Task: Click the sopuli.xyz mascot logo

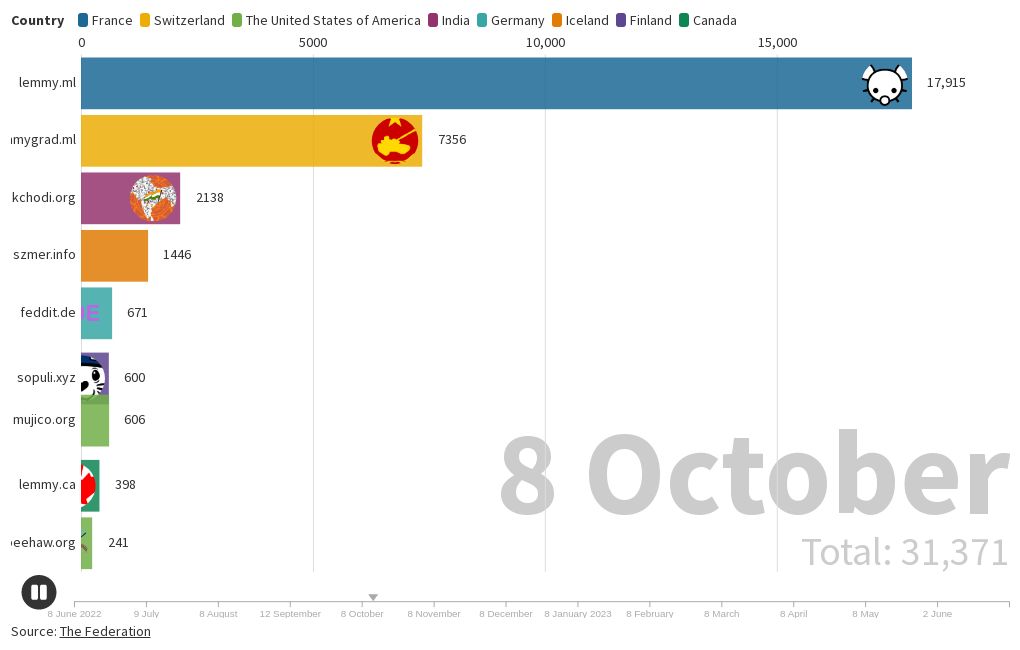Action: [92, 375]
